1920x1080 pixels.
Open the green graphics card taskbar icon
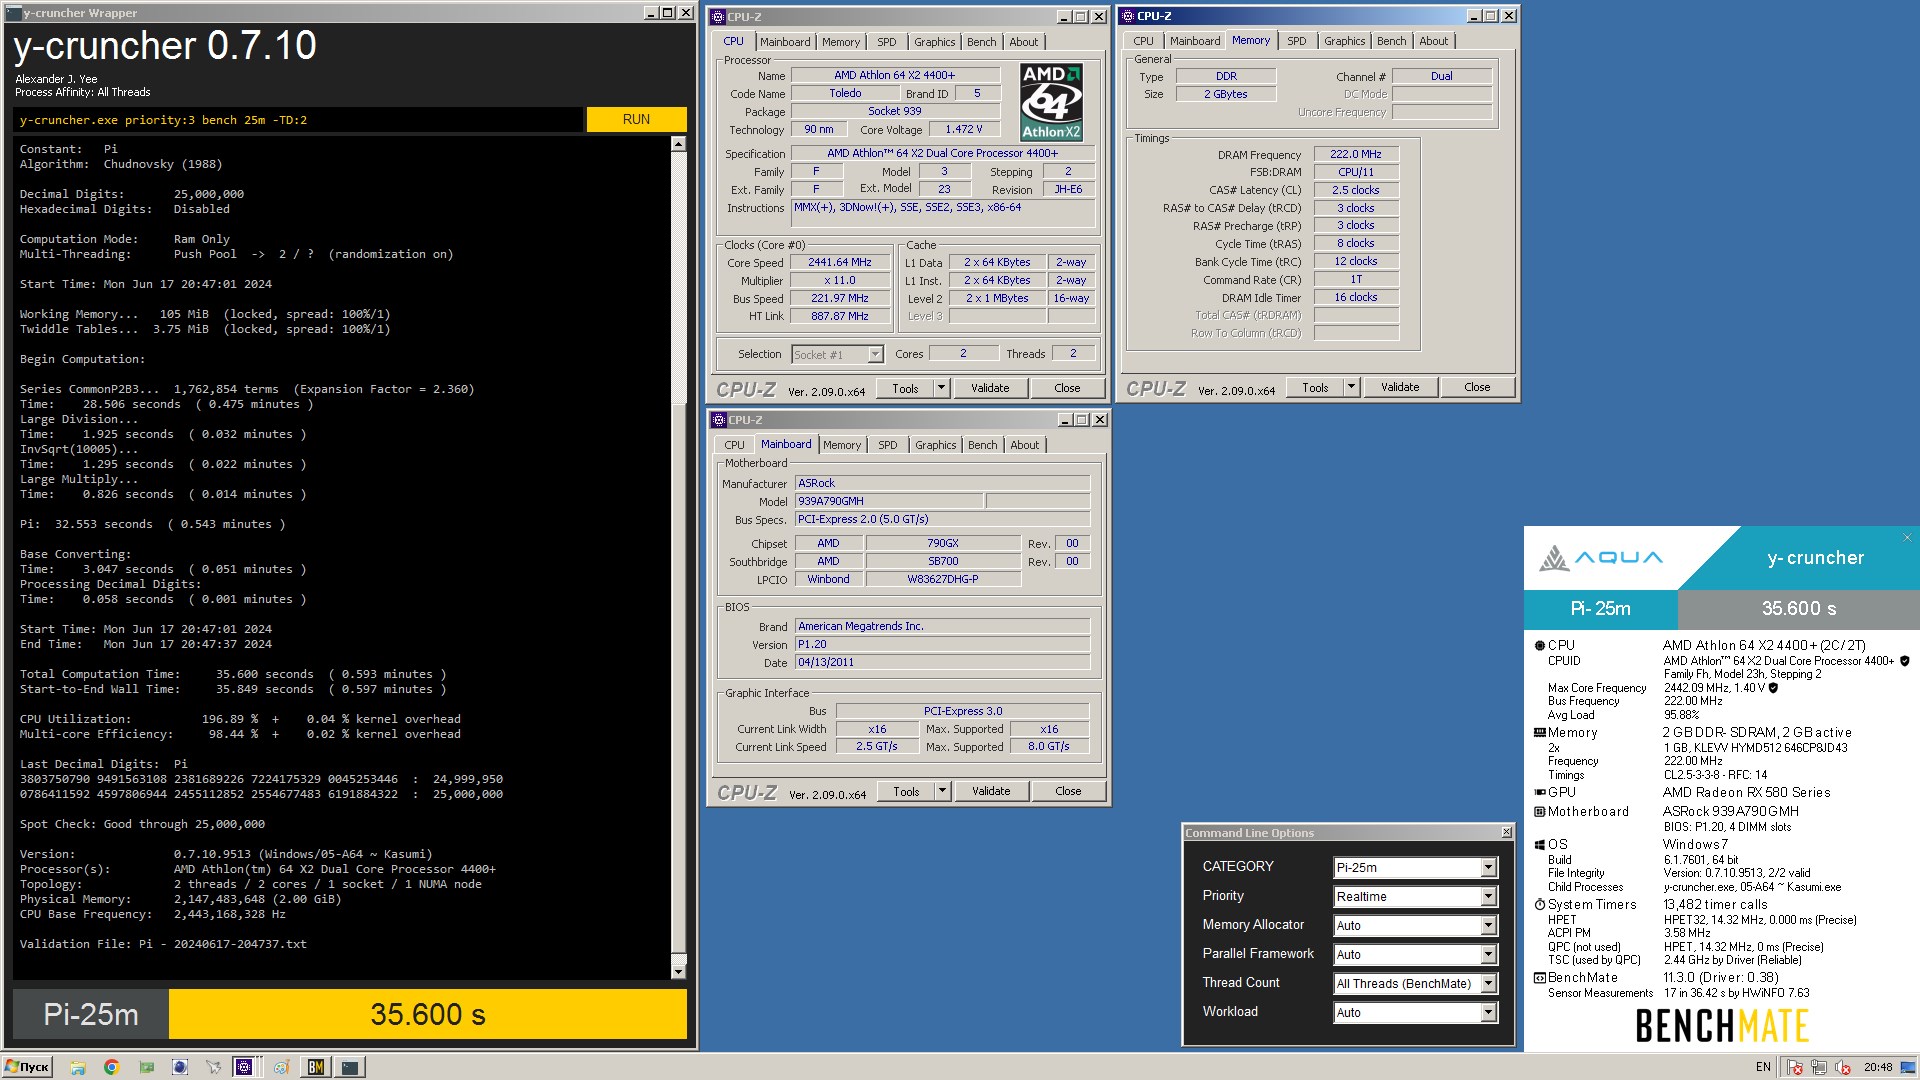coord(146,1067)
